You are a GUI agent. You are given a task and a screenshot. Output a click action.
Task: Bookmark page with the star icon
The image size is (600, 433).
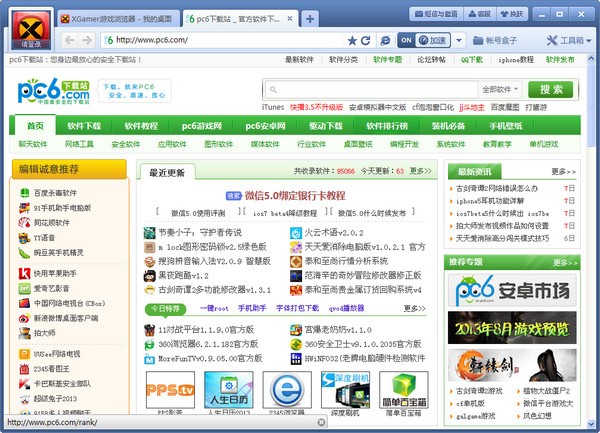click(x=352, y=41)
